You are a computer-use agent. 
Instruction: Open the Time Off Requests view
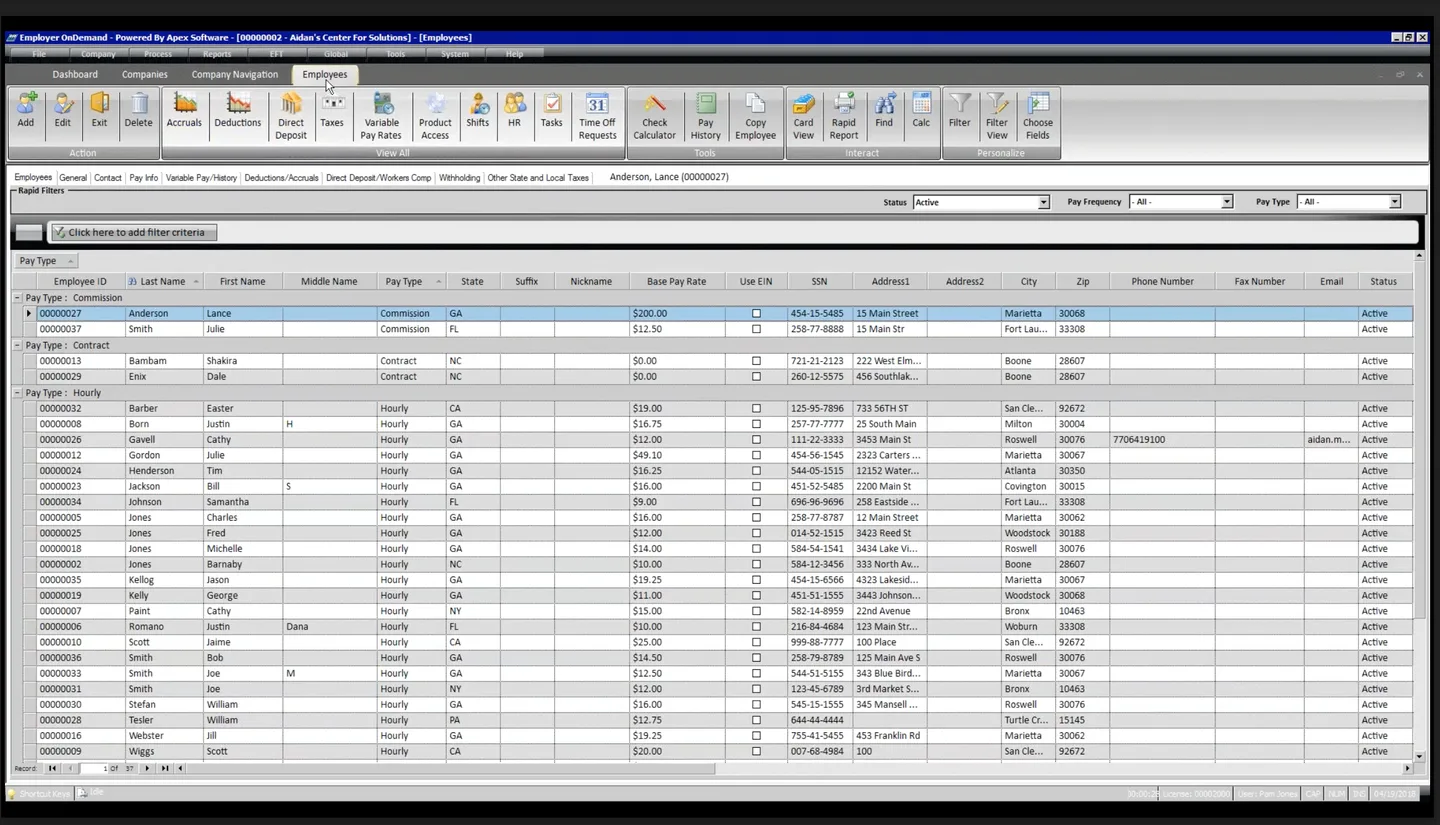click(597, 112)
